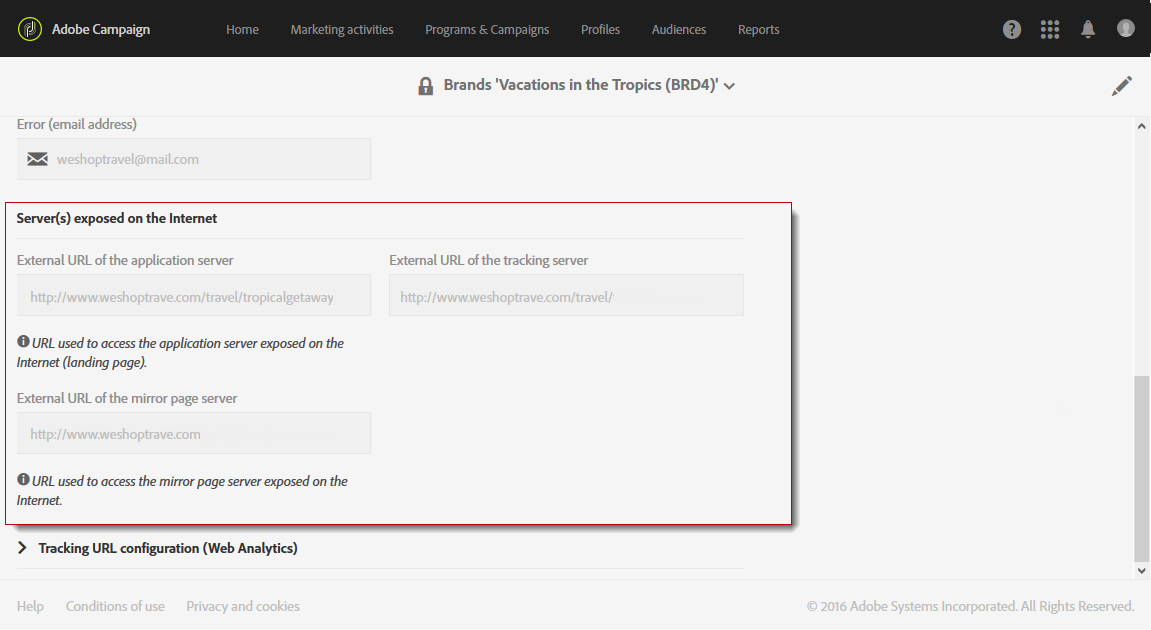Open Privacy and cookies link
Viewport: 1151px width, 630px height.
[243, 607]
